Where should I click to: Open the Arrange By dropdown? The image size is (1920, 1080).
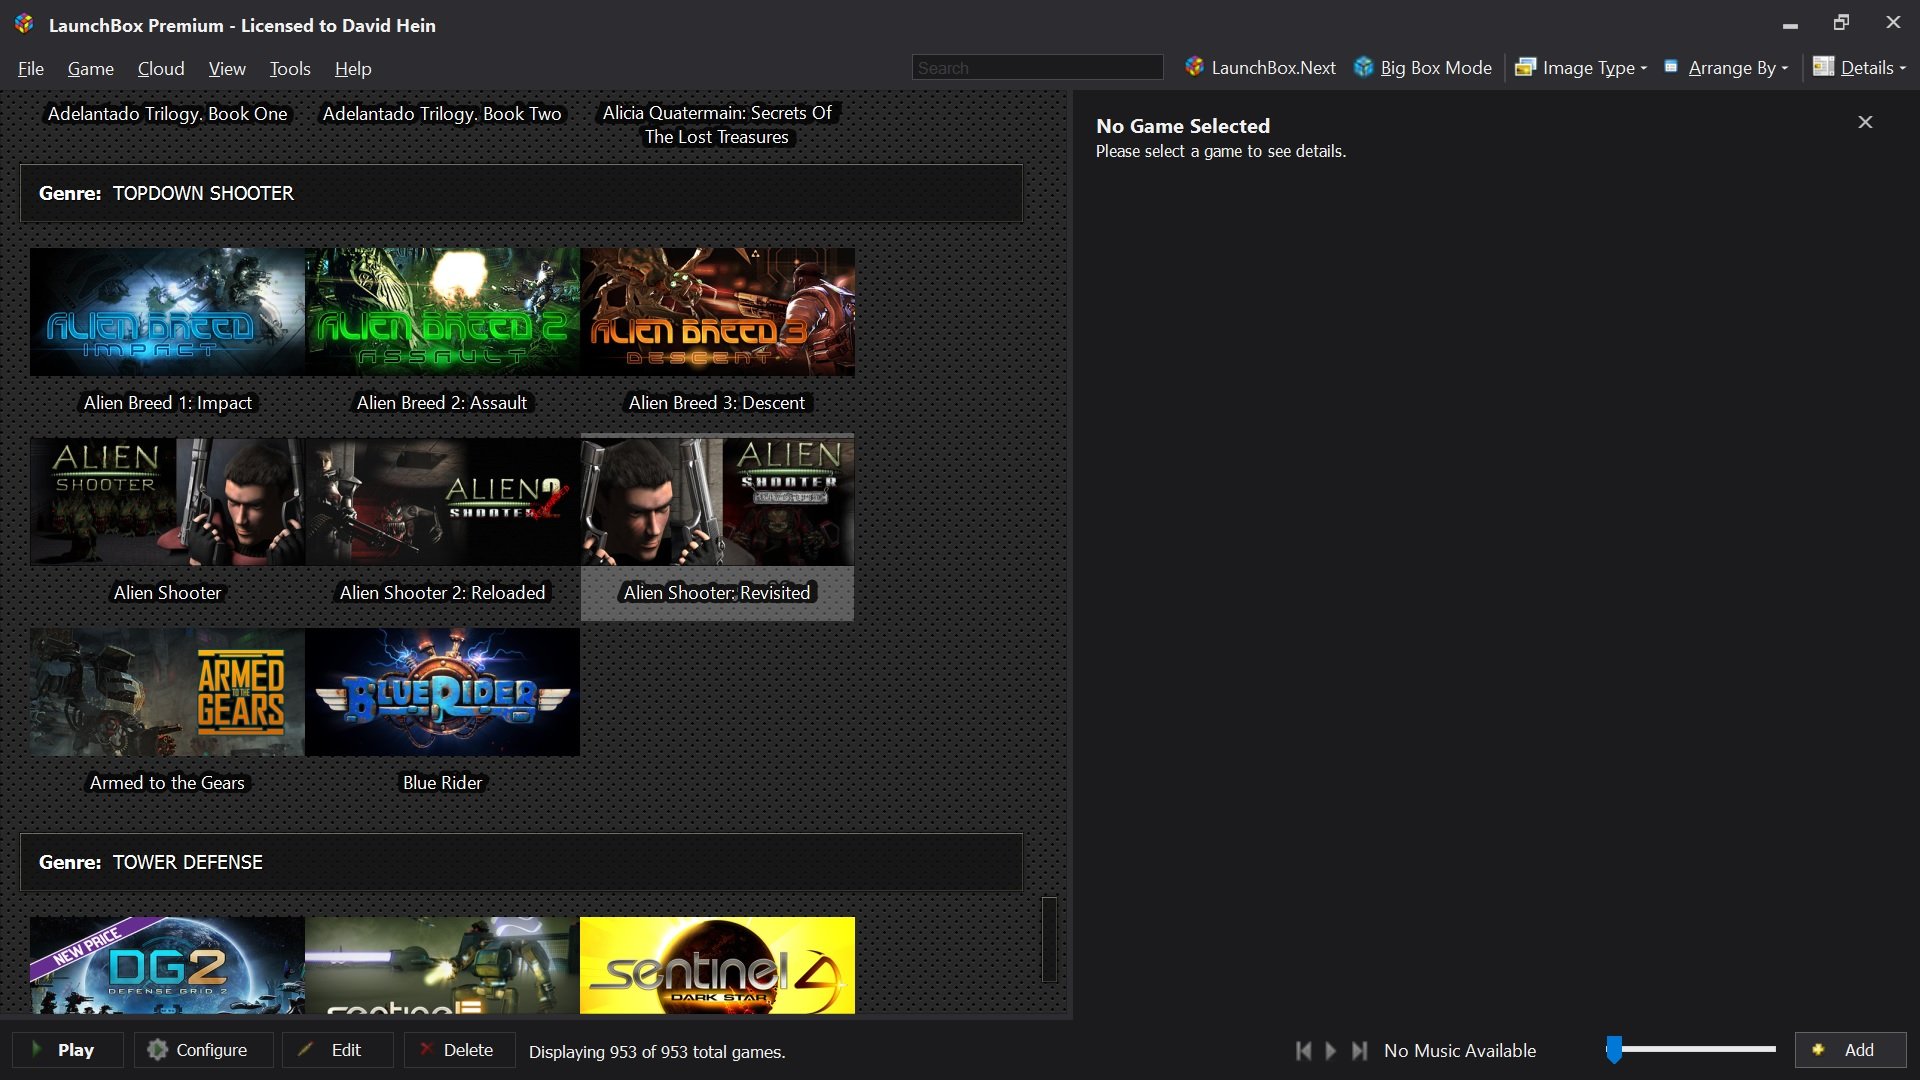click(1727, 67)
